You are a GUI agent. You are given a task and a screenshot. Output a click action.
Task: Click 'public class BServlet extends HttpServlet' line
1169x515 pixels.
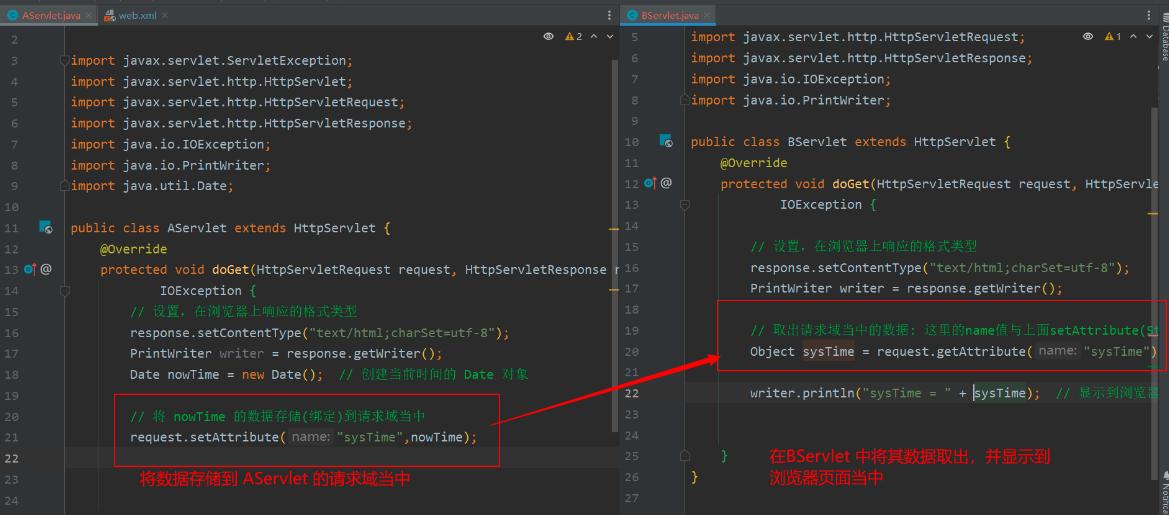(851, 142)
